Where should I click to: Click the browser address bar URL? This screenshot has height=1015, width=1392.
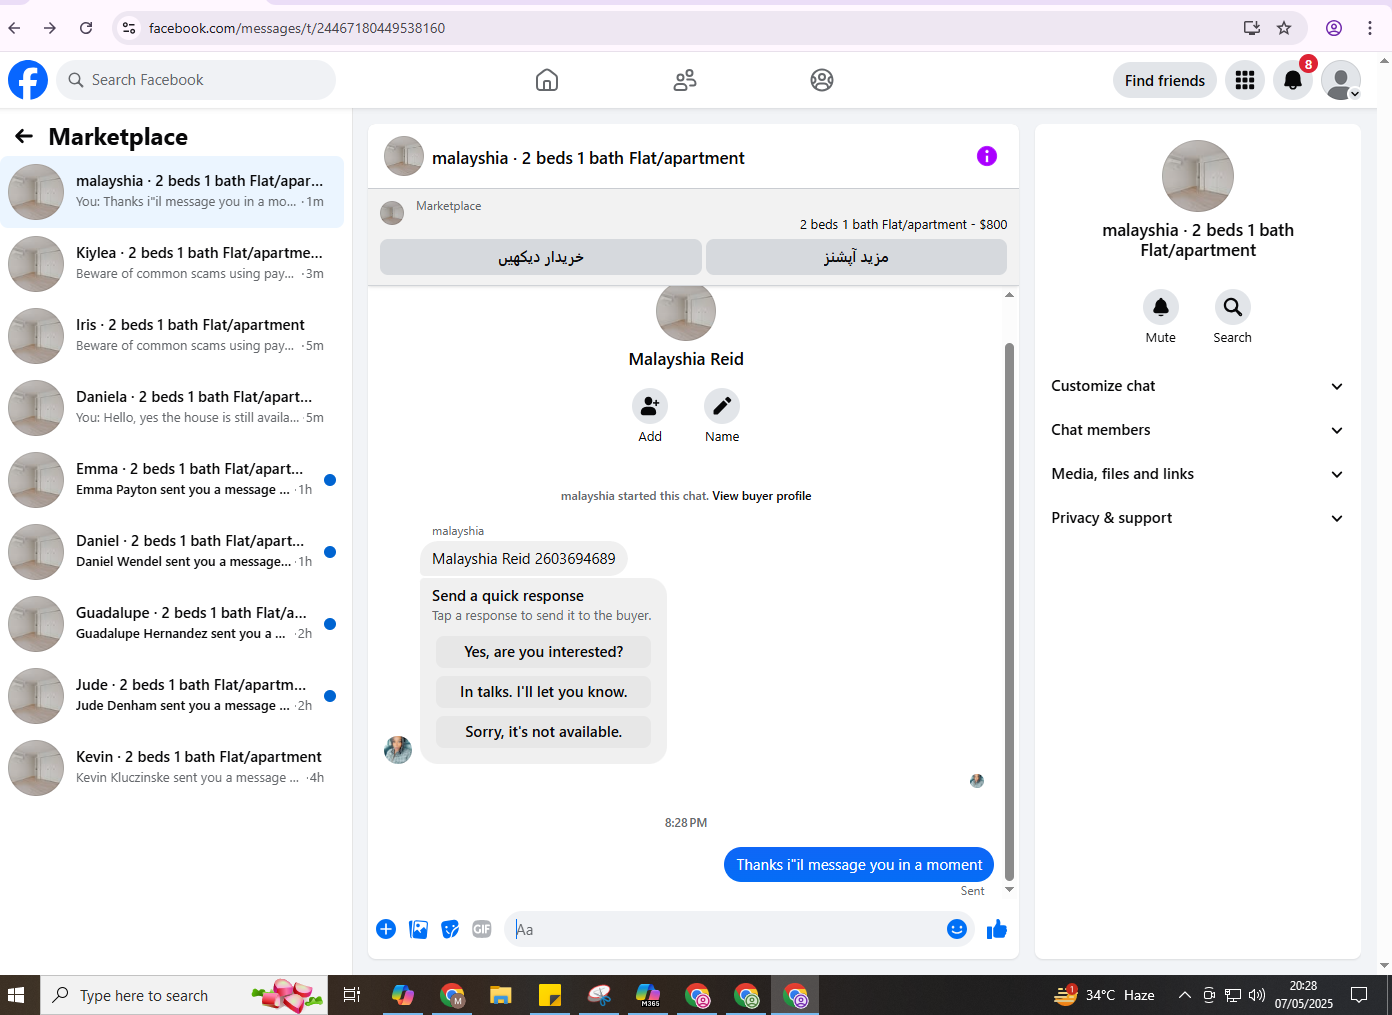pyautogui.click(x=297, y=28)
